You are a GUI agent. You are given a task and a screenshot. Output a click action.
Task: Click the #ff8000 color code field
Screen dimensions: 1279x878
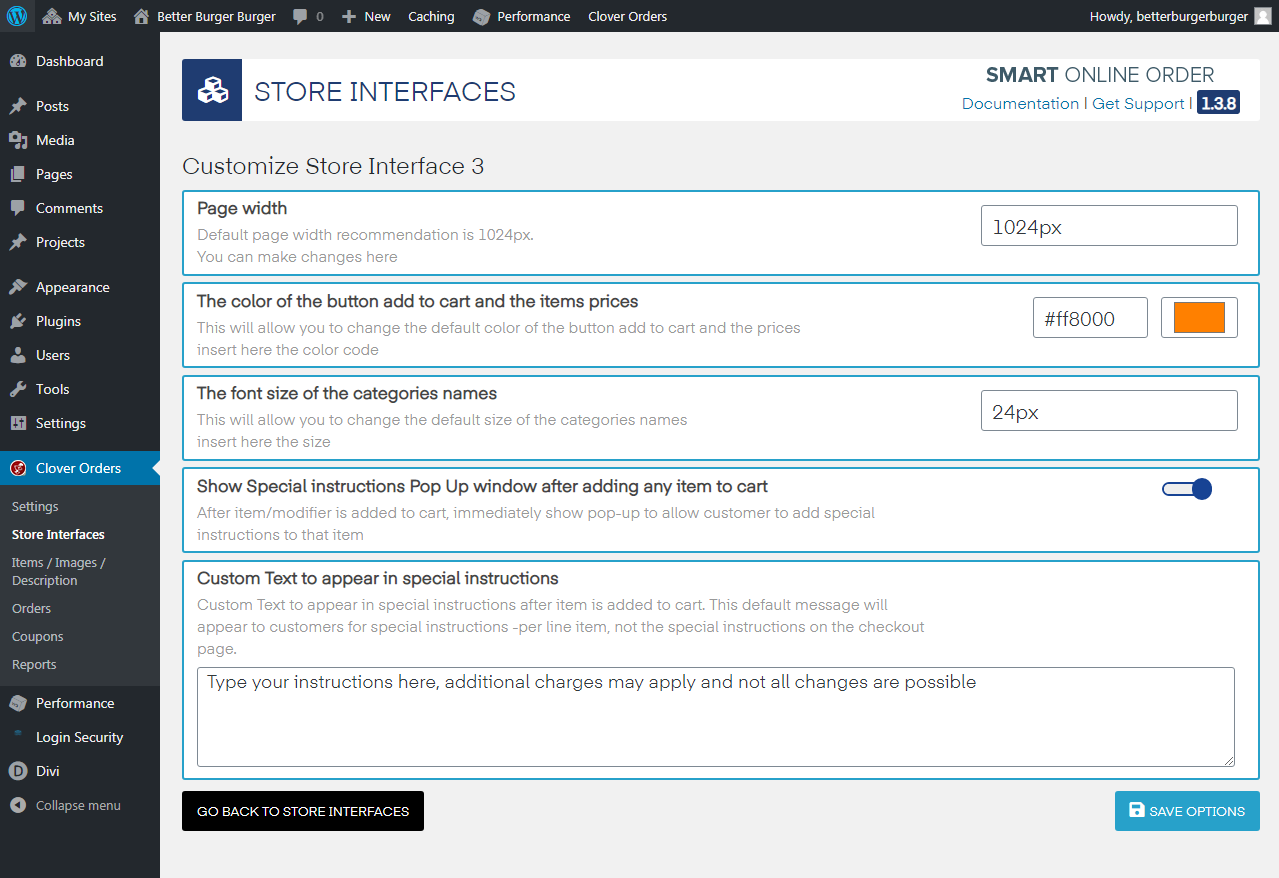point(1090,318)
